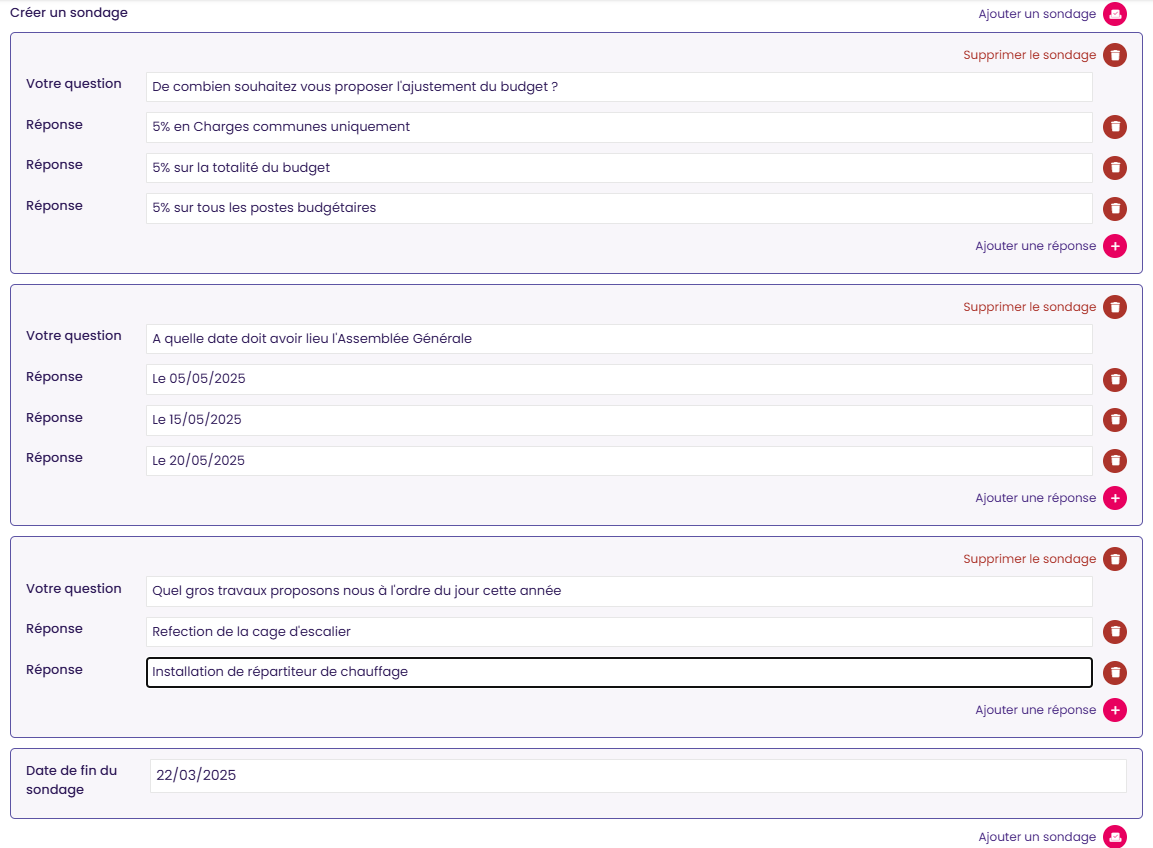This screenshot has height=848, width=1153.
Task: Click the trash icon for '5% sur tous les postes budgétaires'
Action: click(x=1115, y=209)
